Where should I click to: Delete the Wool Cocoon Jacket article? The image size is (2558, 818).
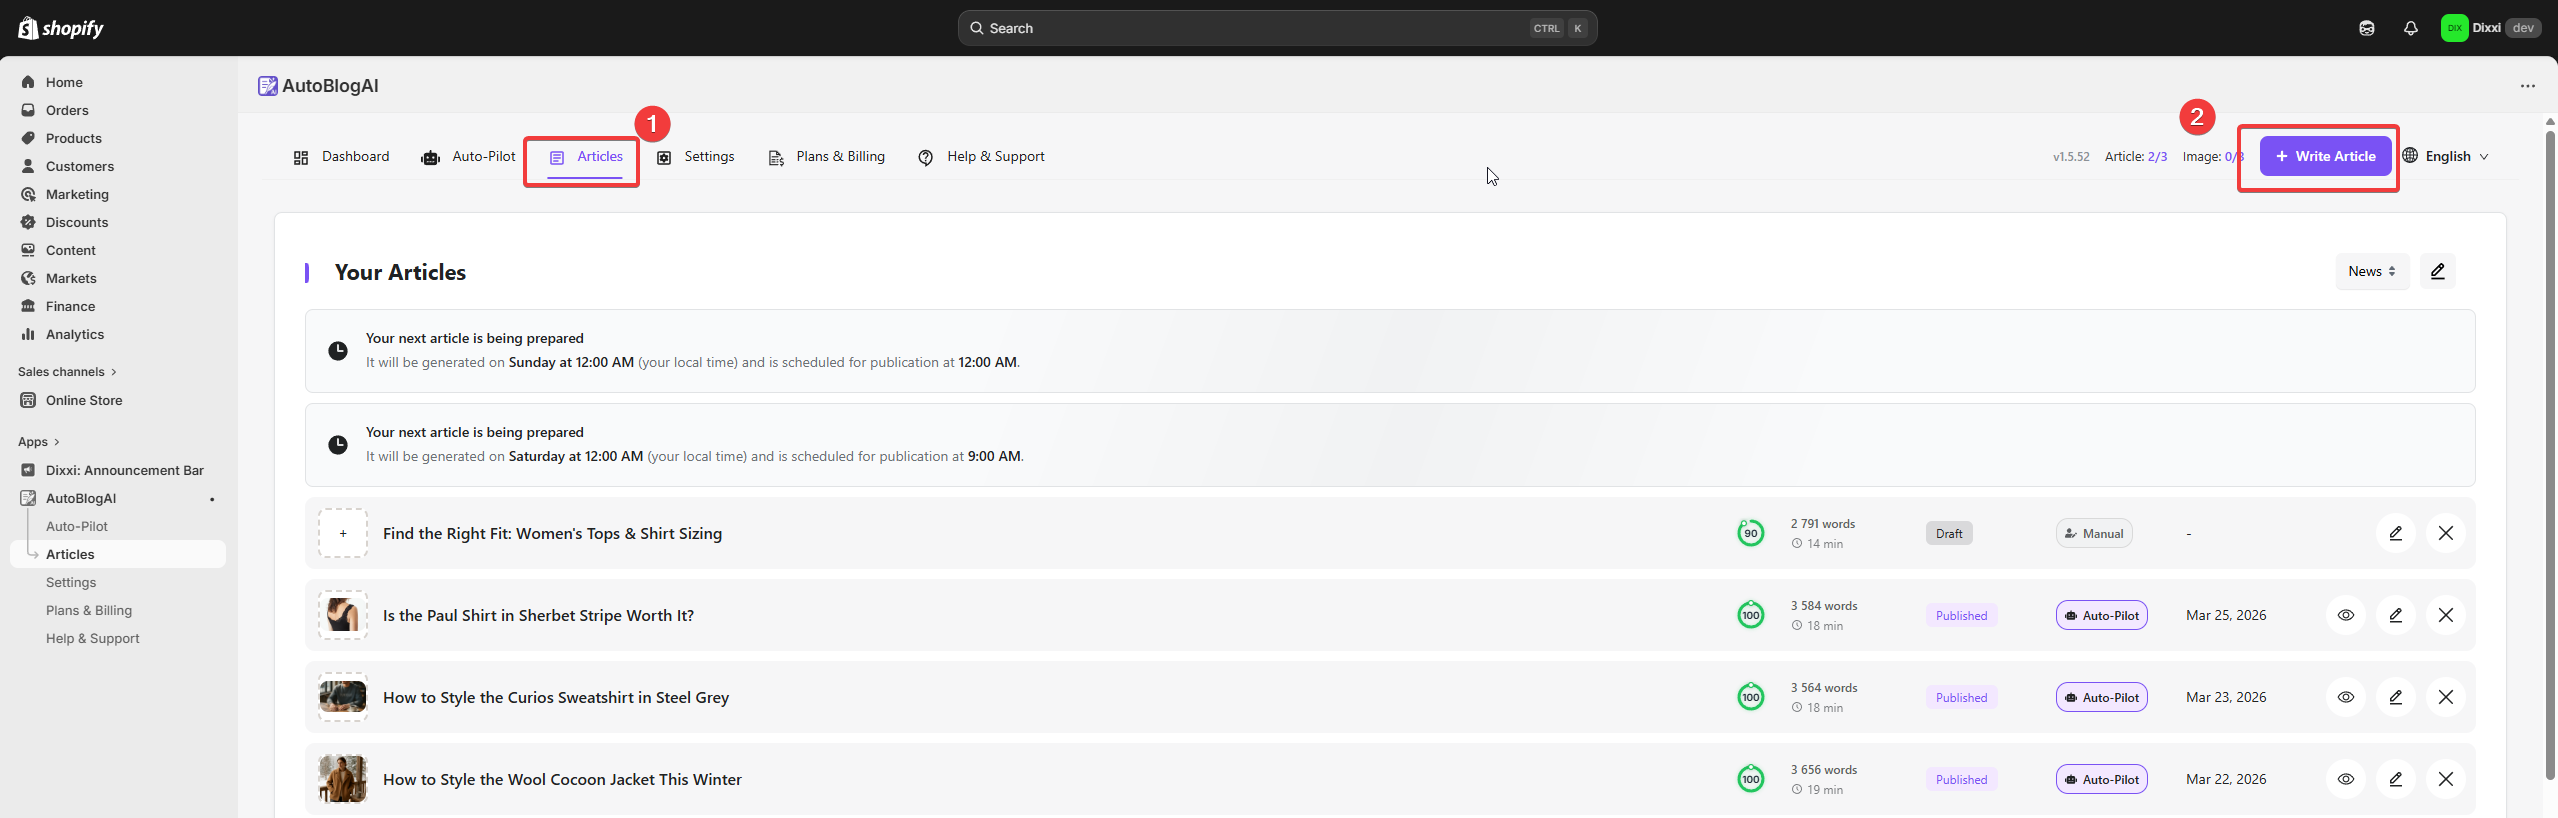point(2445,779)
